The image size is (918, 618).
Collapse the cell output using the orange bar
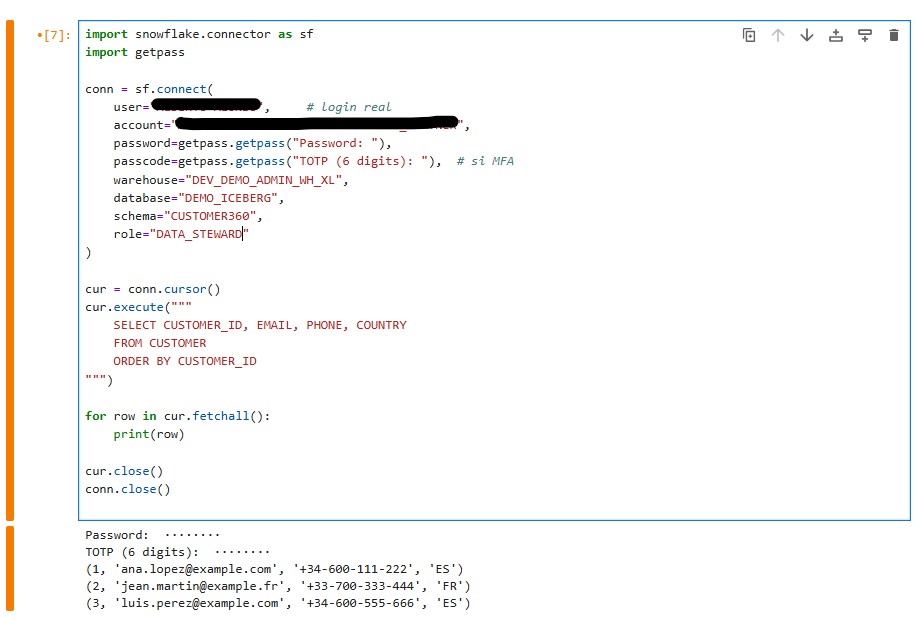[x=10, y=568]
